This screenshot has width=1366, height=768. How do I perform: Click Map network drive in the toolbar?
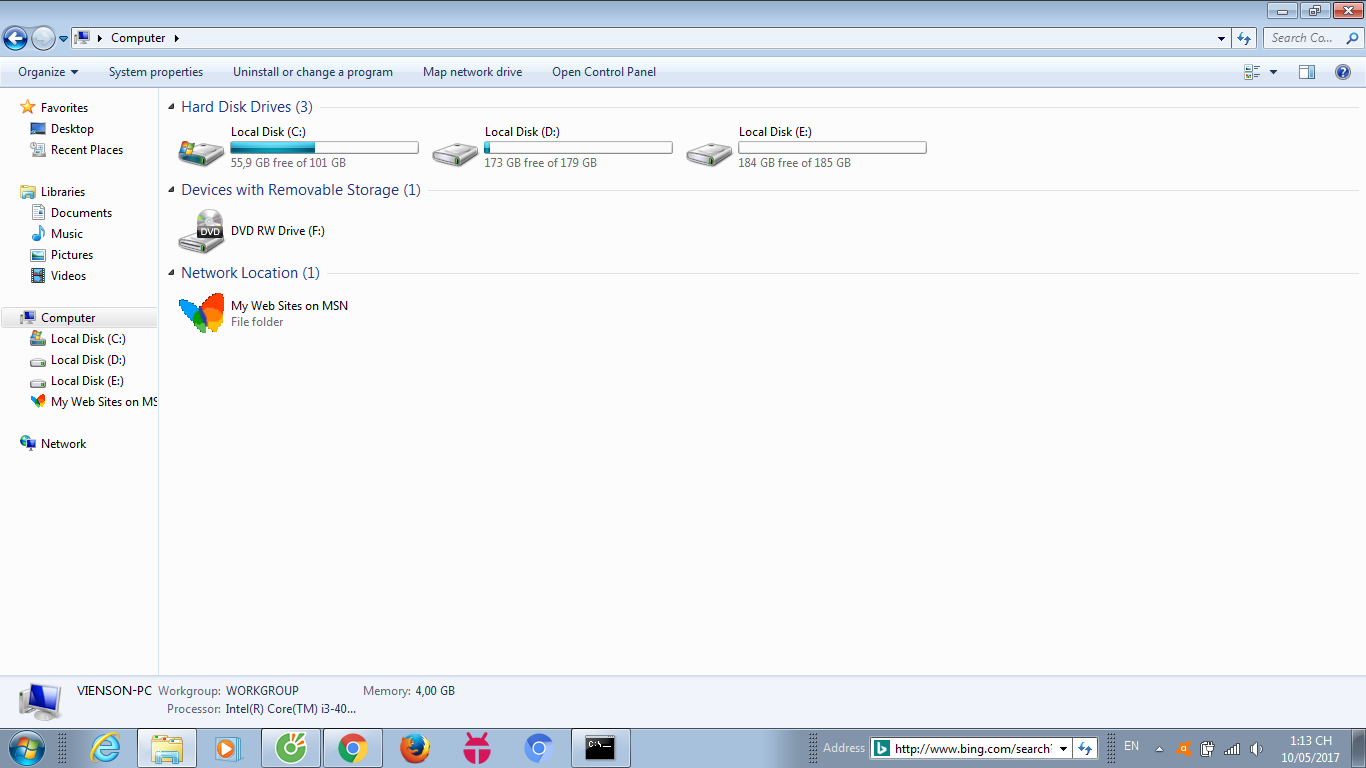[473, 72]
